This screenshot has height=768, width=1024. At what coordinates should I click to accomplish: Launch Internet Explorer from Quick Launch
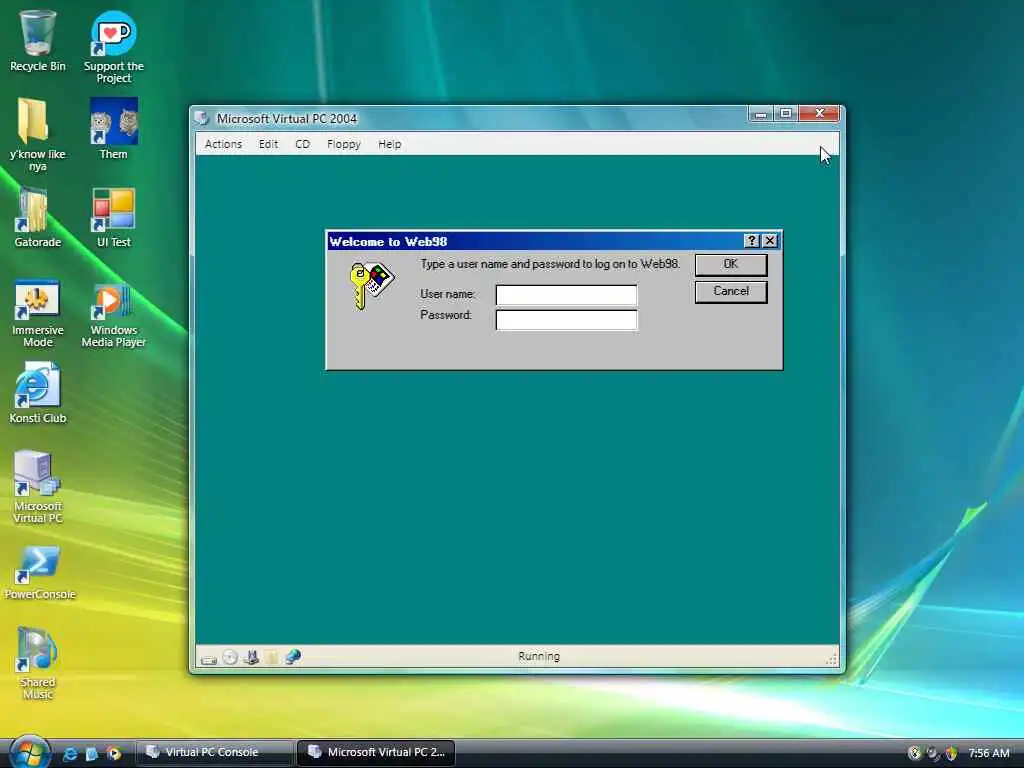click(x=69, y=754)
